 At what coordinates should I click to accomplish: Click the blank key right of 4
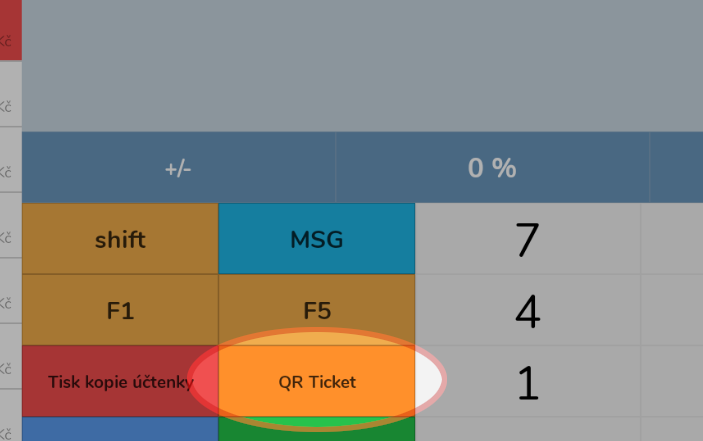pyautogui.click(x=672, y=310)
